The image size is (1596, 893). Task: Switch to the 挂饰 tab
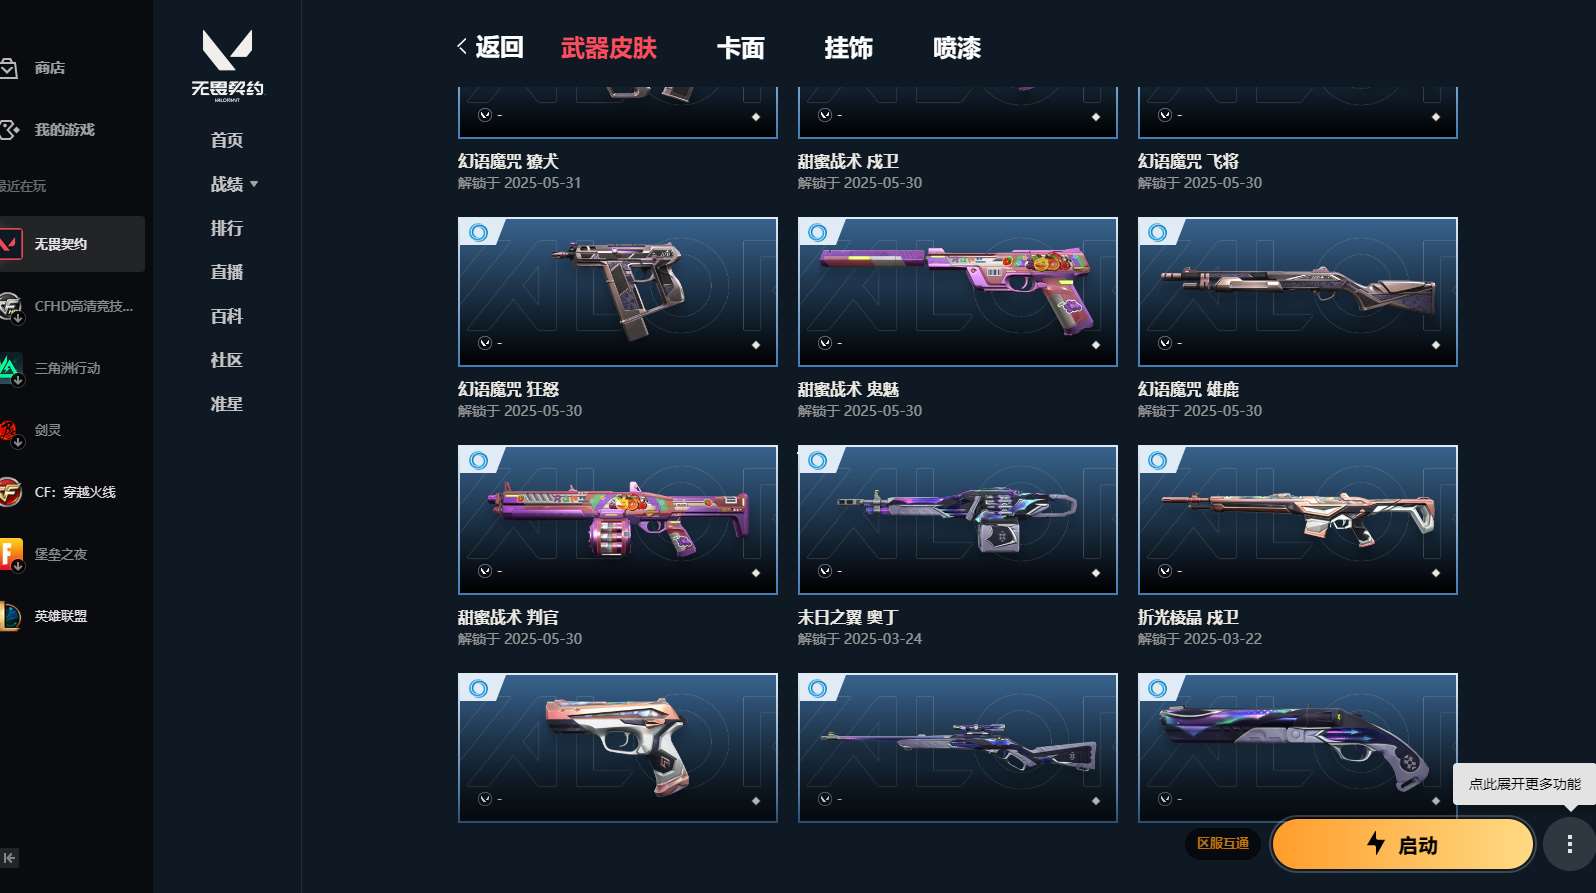tap(848, 47)
